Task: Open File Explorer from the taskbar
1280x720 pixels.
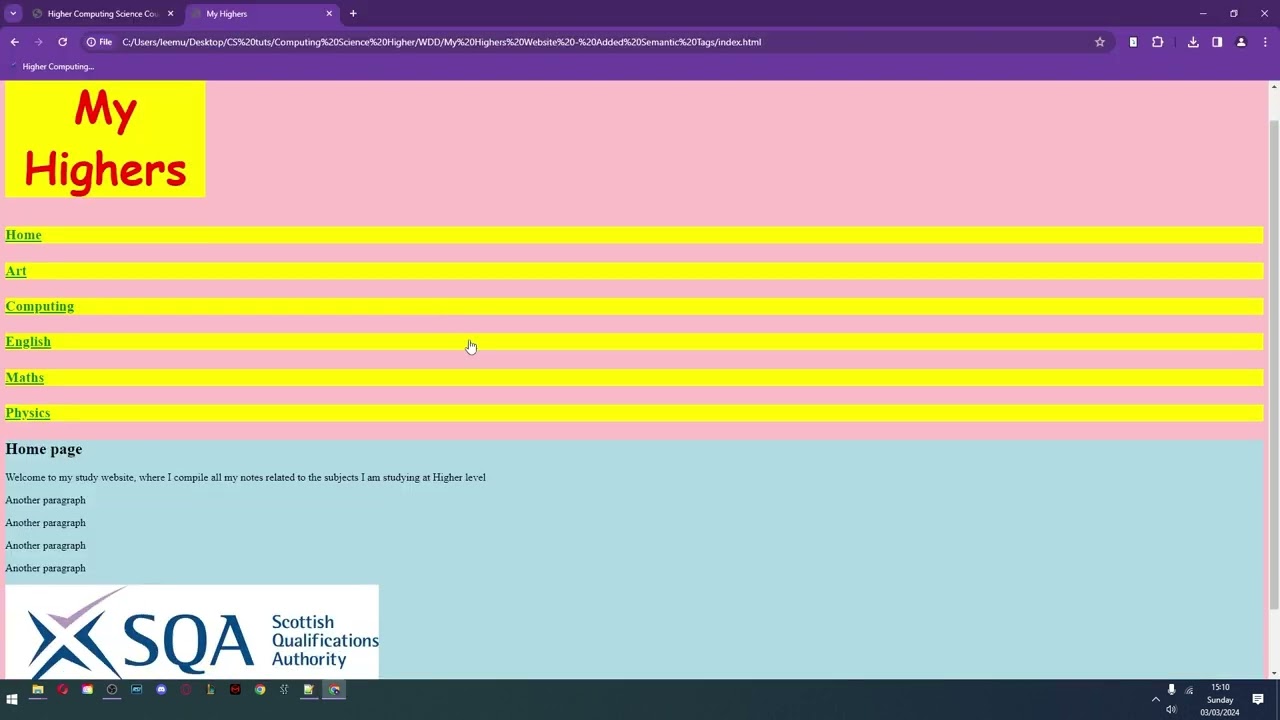Action: click(38, 689)
